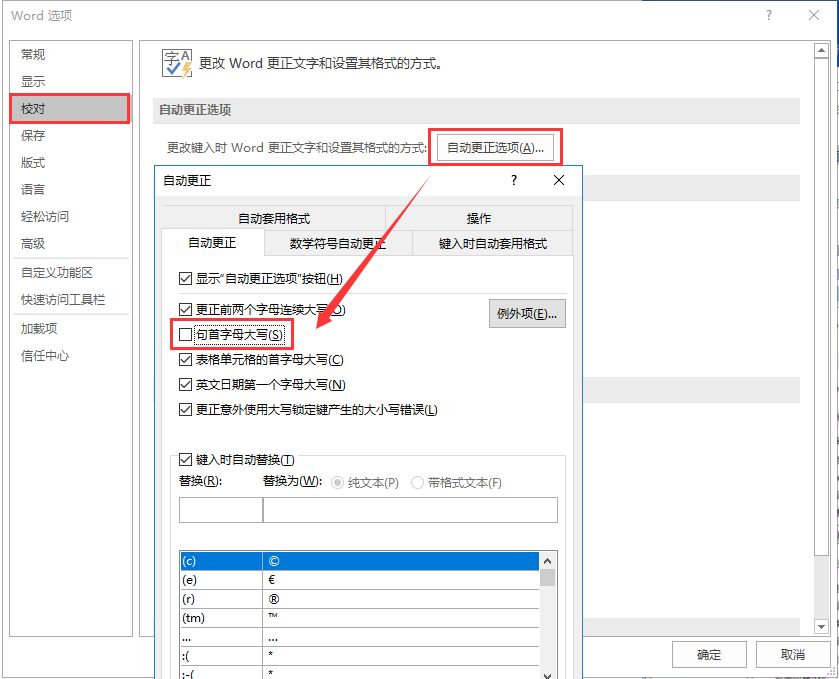839x679 pixels.
Task: Open 信任中心 settings
Action: click(x=45, y=356)
